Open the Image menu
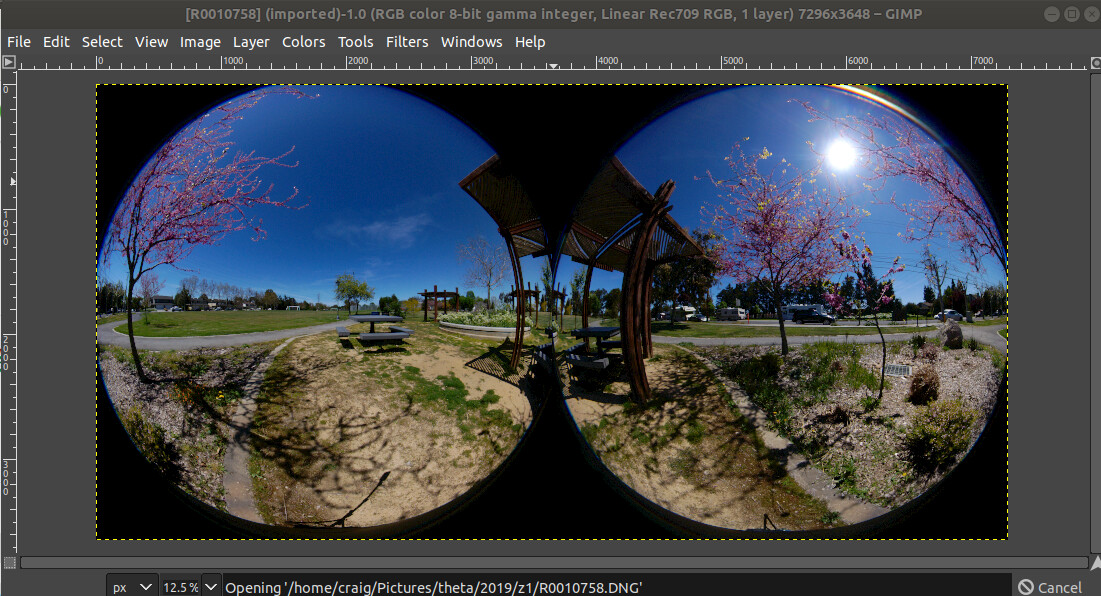This screenshot has width=1101, height=596. point(200,42)
